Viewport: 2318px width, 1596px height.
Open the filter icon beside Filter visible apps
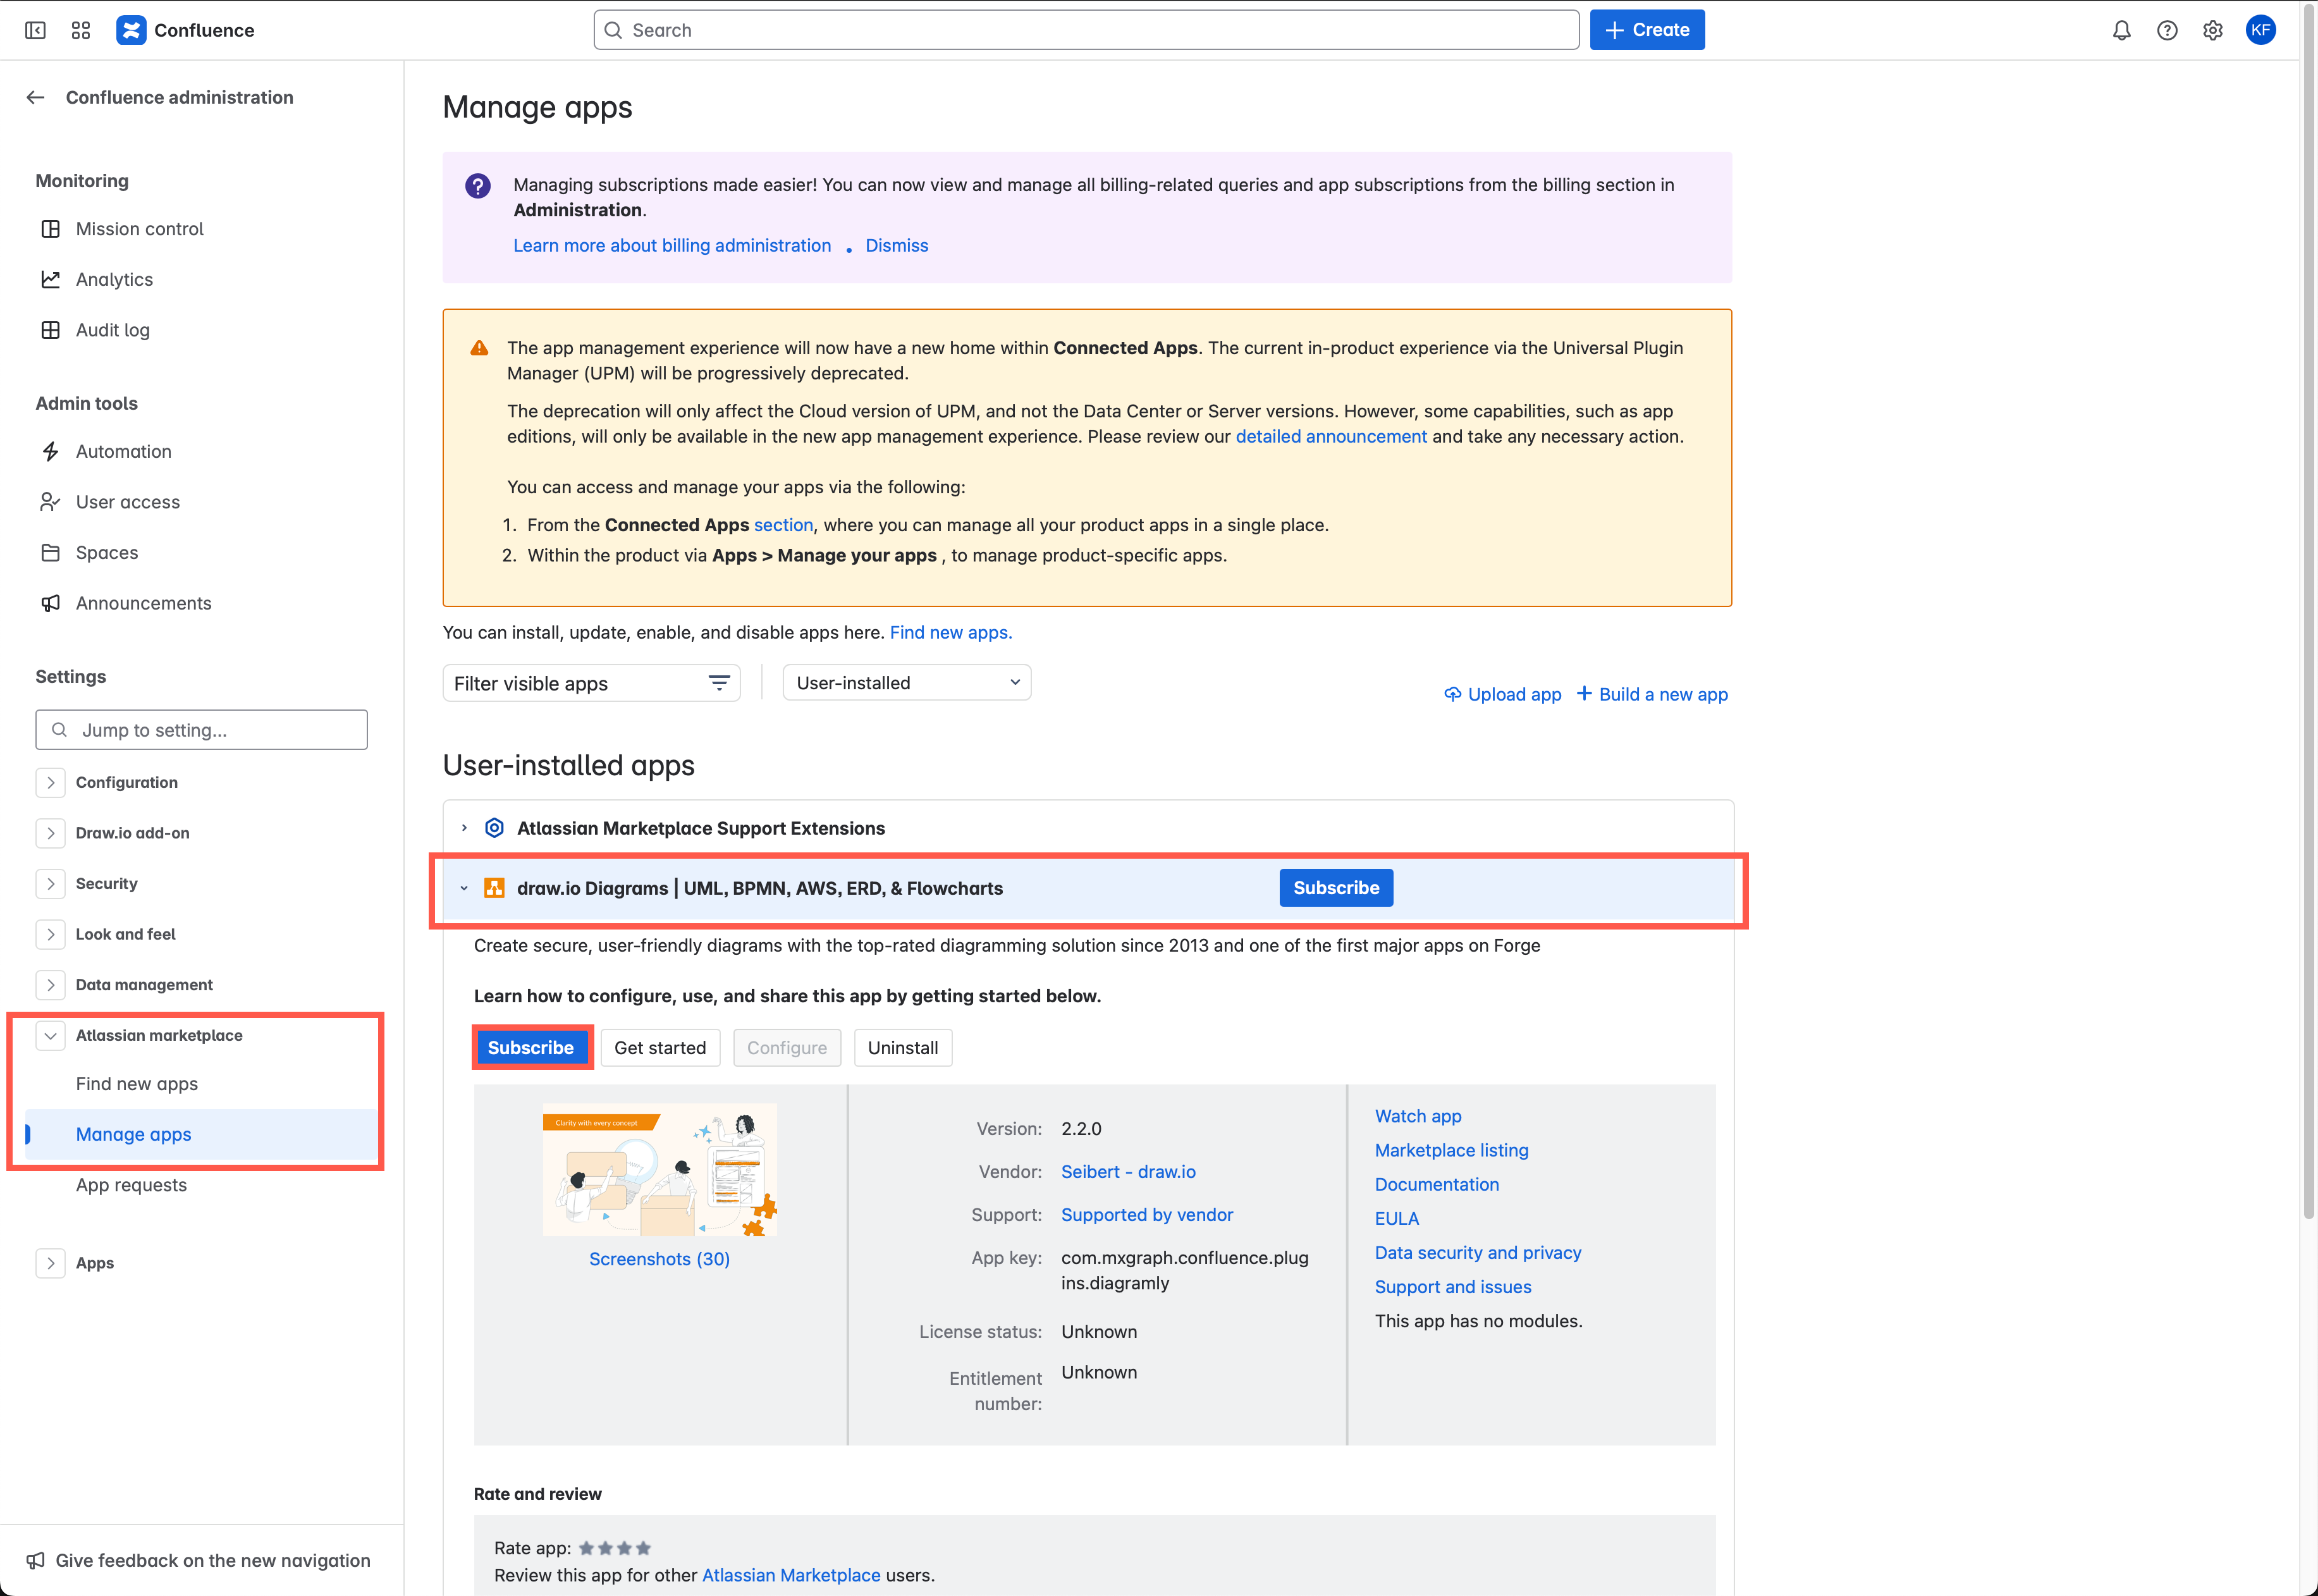719,683
